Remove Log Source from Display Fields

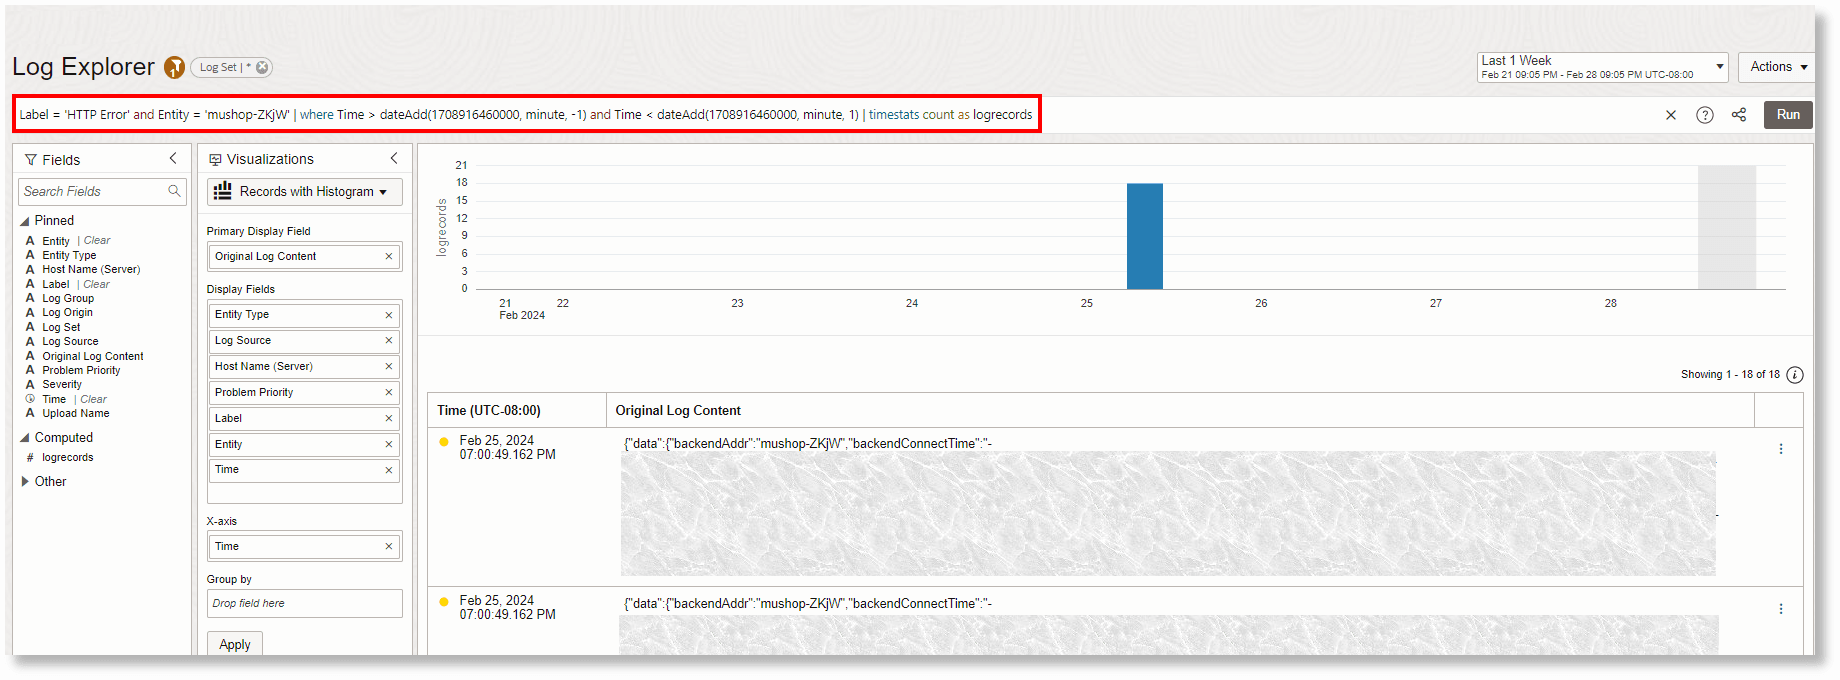pos(389,340)
